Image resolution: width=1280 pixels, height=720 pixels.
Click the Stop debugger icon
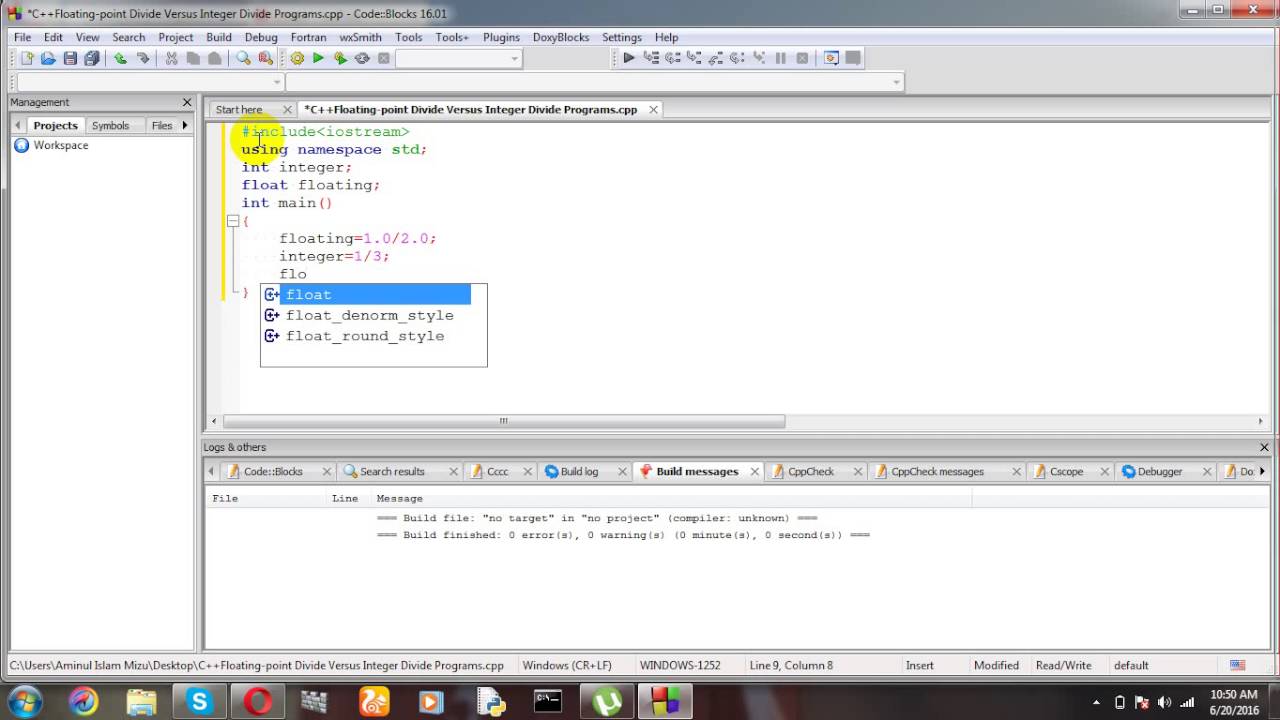(802, 58)
